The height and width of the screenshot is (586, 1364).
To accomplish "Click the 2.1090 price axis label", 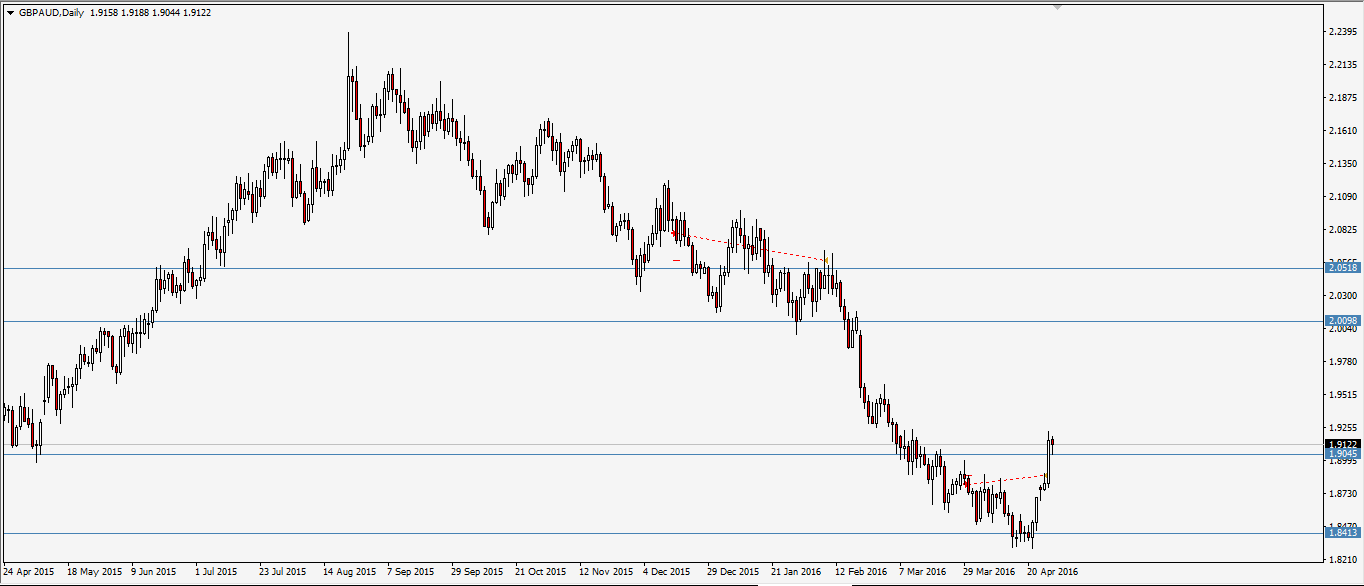I will [x=1344, y=197].
